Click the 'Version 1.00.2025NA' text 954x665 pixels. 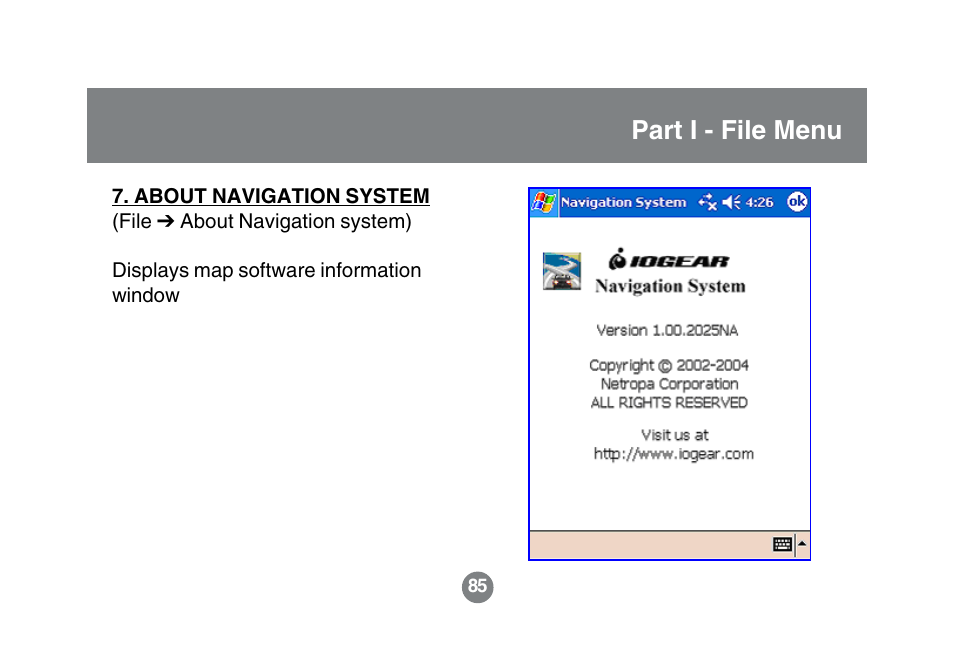pos(667,330)
